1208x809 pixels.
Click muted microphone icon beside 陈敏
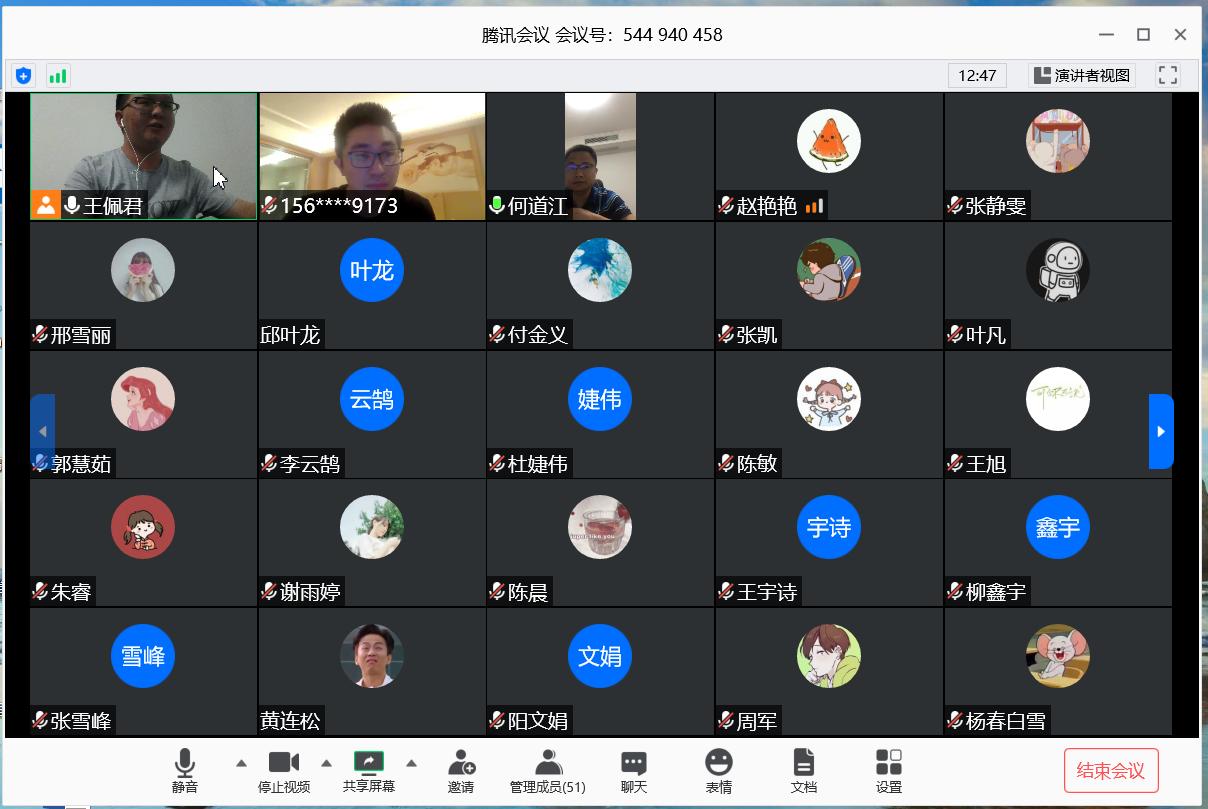tap(726, 464)
